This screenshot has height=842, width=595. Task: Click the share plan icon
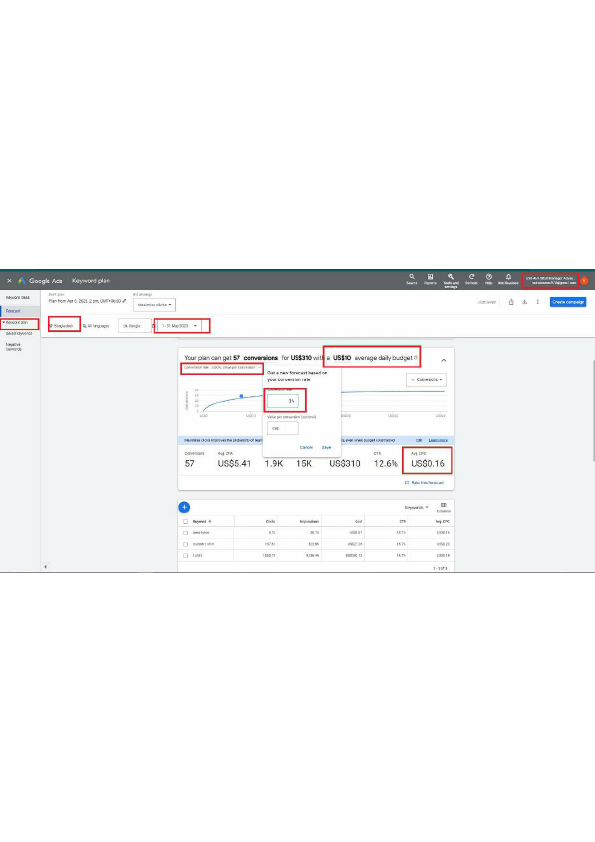511,302
